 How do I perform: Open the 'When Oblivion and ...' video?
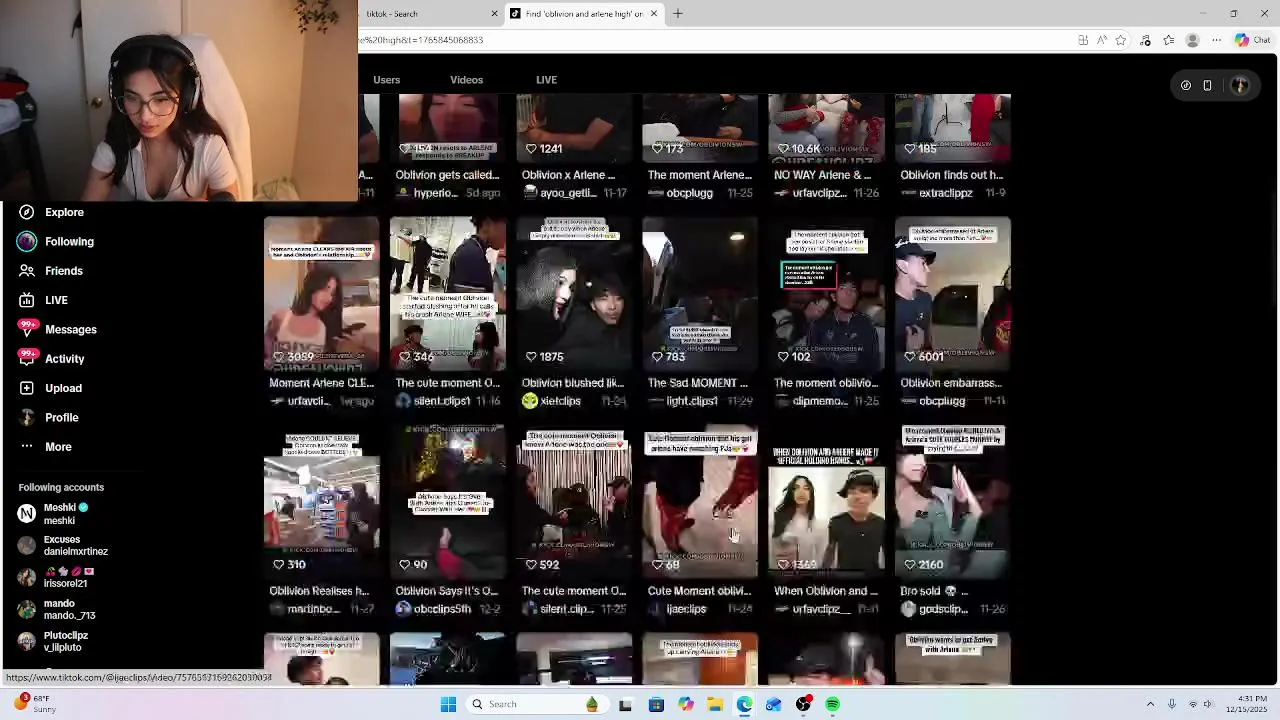[x=826, y=502]
